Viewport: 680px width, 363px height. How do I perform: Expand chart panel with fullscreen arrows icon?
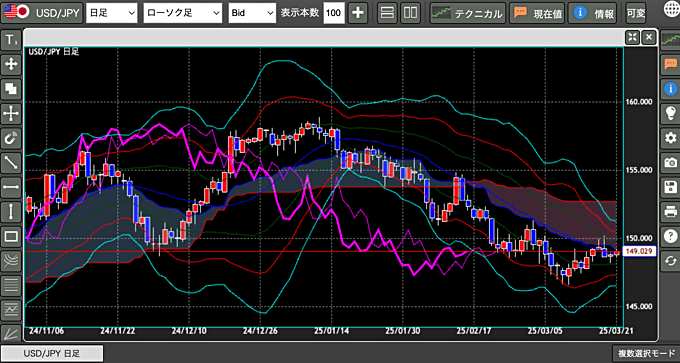tap(632, 37)
